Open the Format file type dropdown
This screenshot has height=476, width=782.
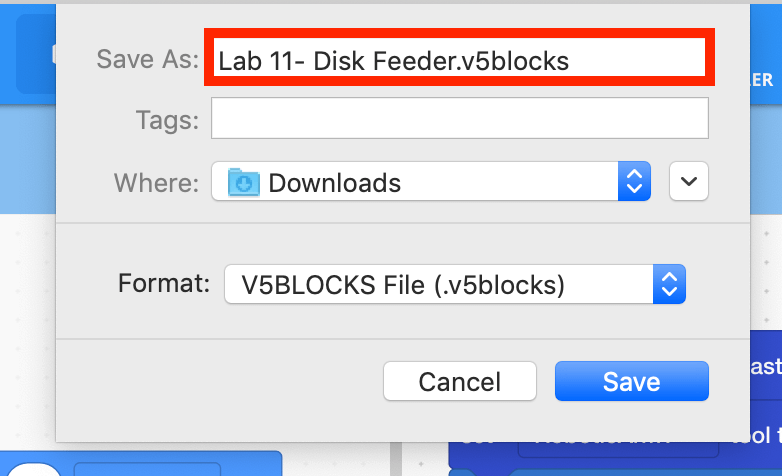455,285
